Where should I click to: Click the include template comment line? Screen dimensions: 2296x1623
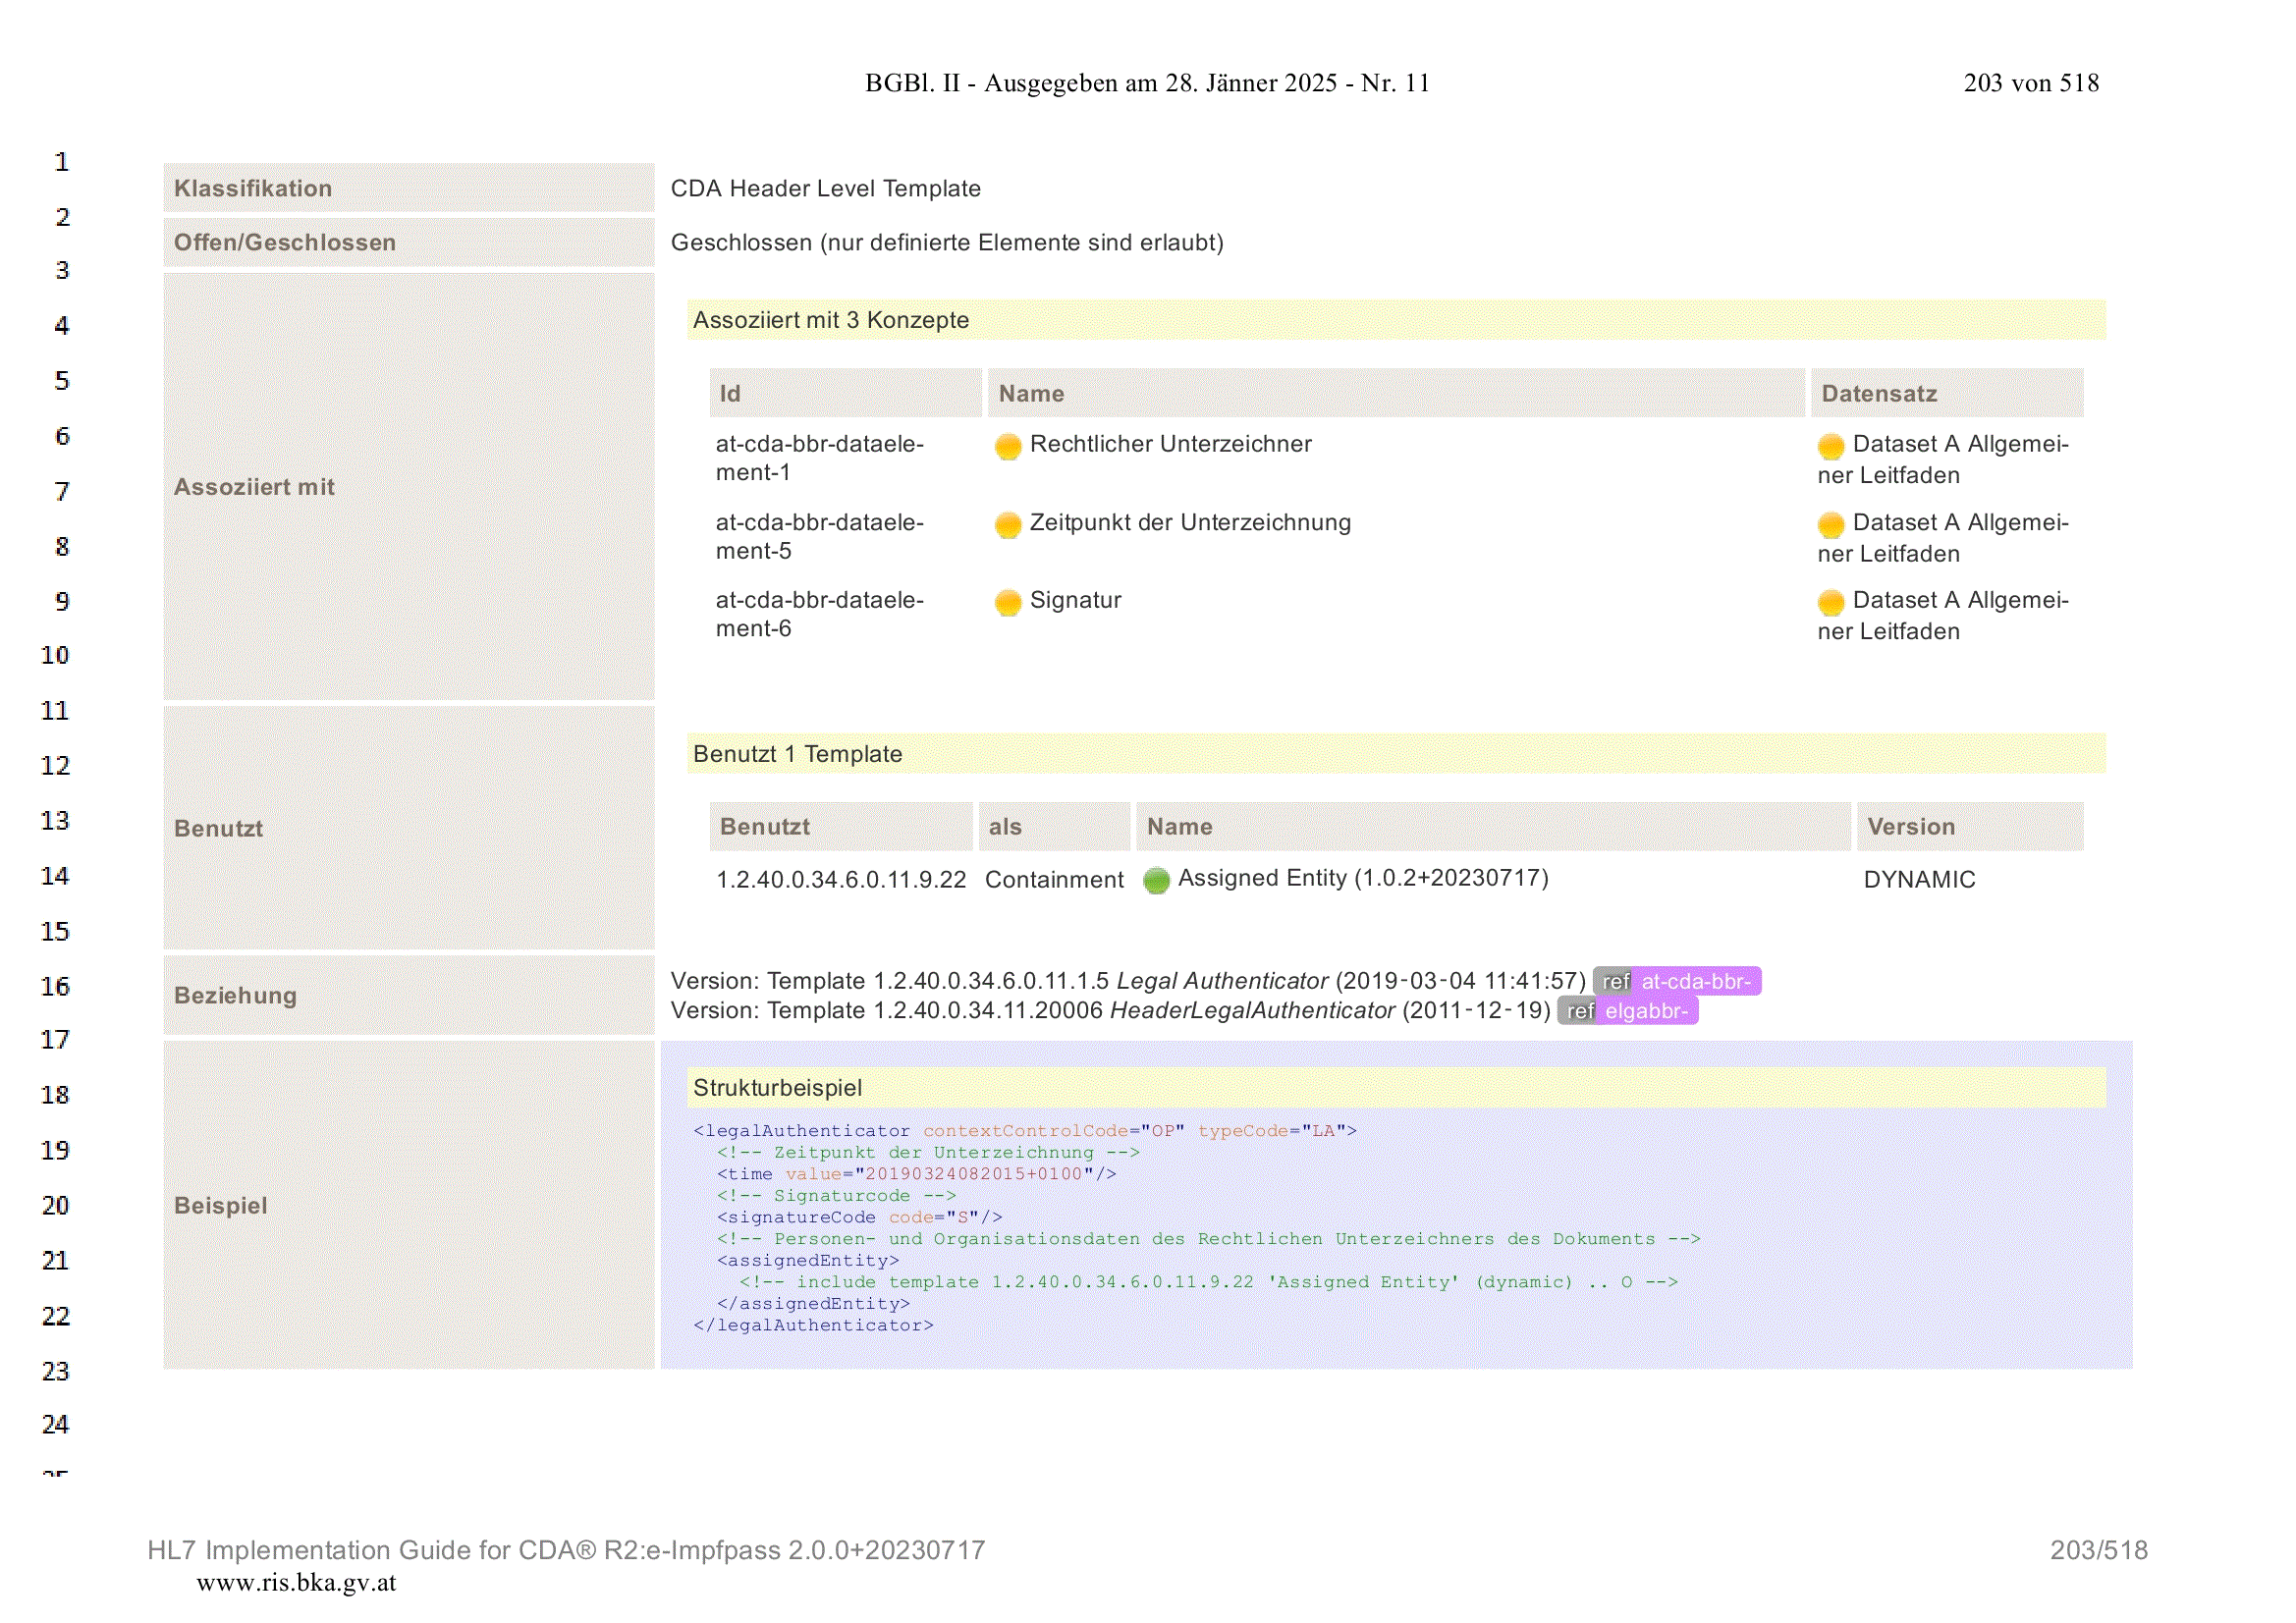pyautogui.click(x=1208, y=1282)
